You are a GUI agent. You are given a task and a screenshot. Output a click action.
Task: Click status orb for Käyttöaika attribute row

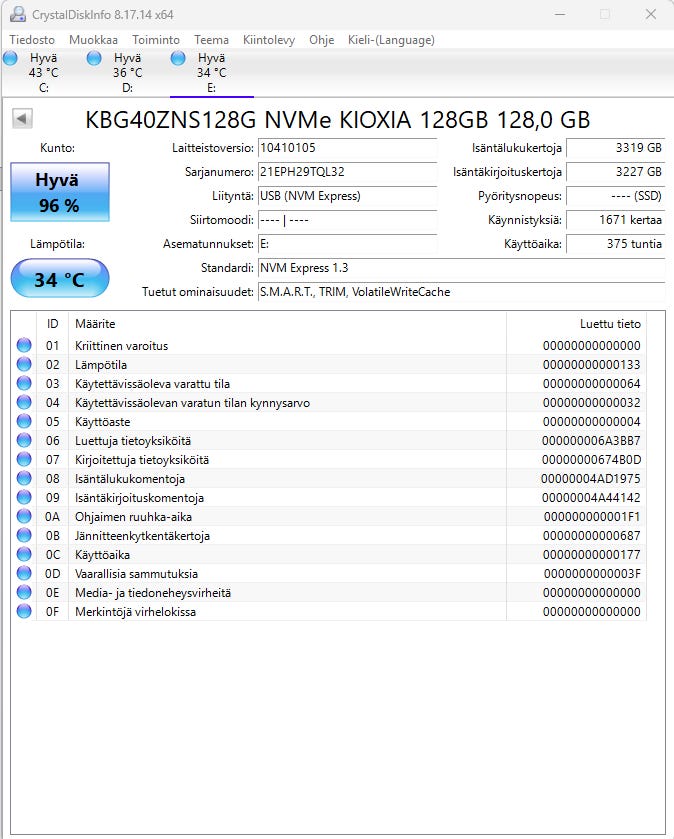(24, 554)
